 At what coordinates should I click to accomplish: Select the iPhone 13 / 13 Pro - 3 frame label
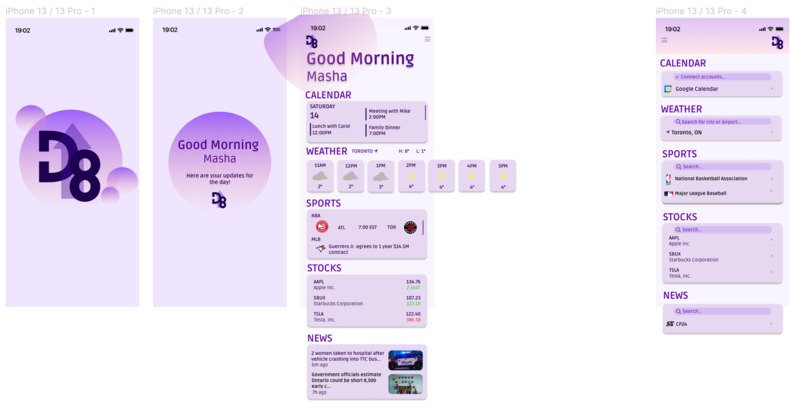345,11
